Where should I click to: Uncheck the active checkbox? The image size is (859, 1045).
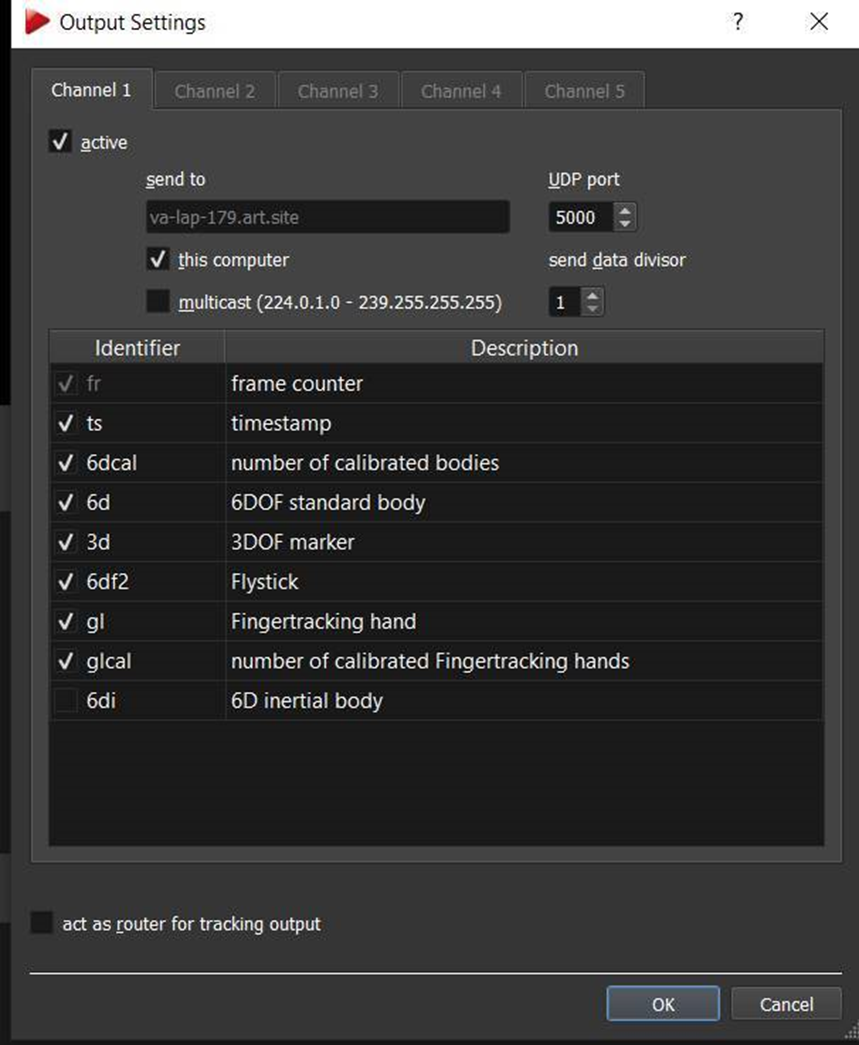(59, 143)
